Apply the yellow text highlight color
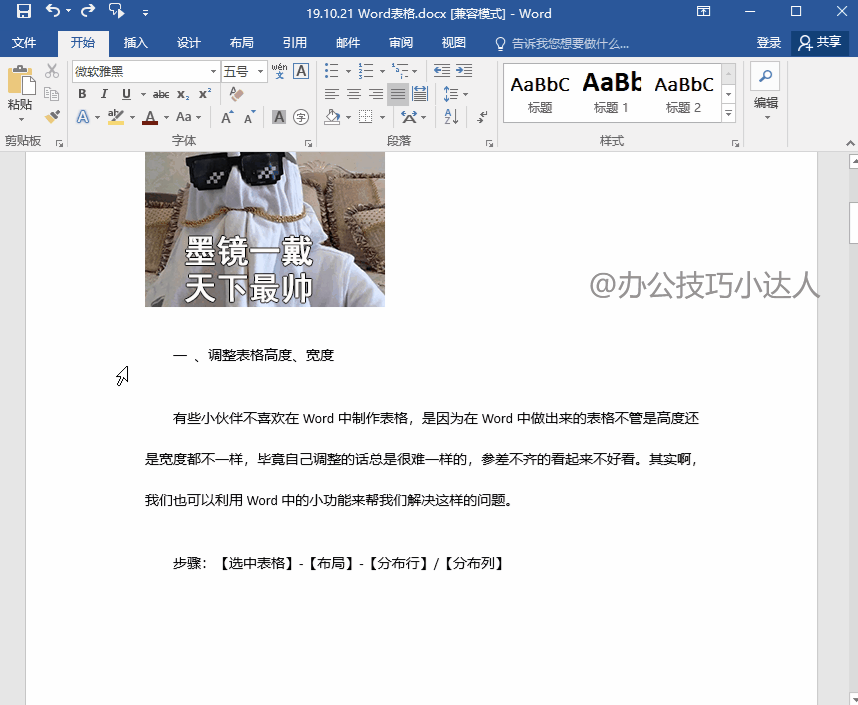Screen dimensions: 858x705 point(116,117)
